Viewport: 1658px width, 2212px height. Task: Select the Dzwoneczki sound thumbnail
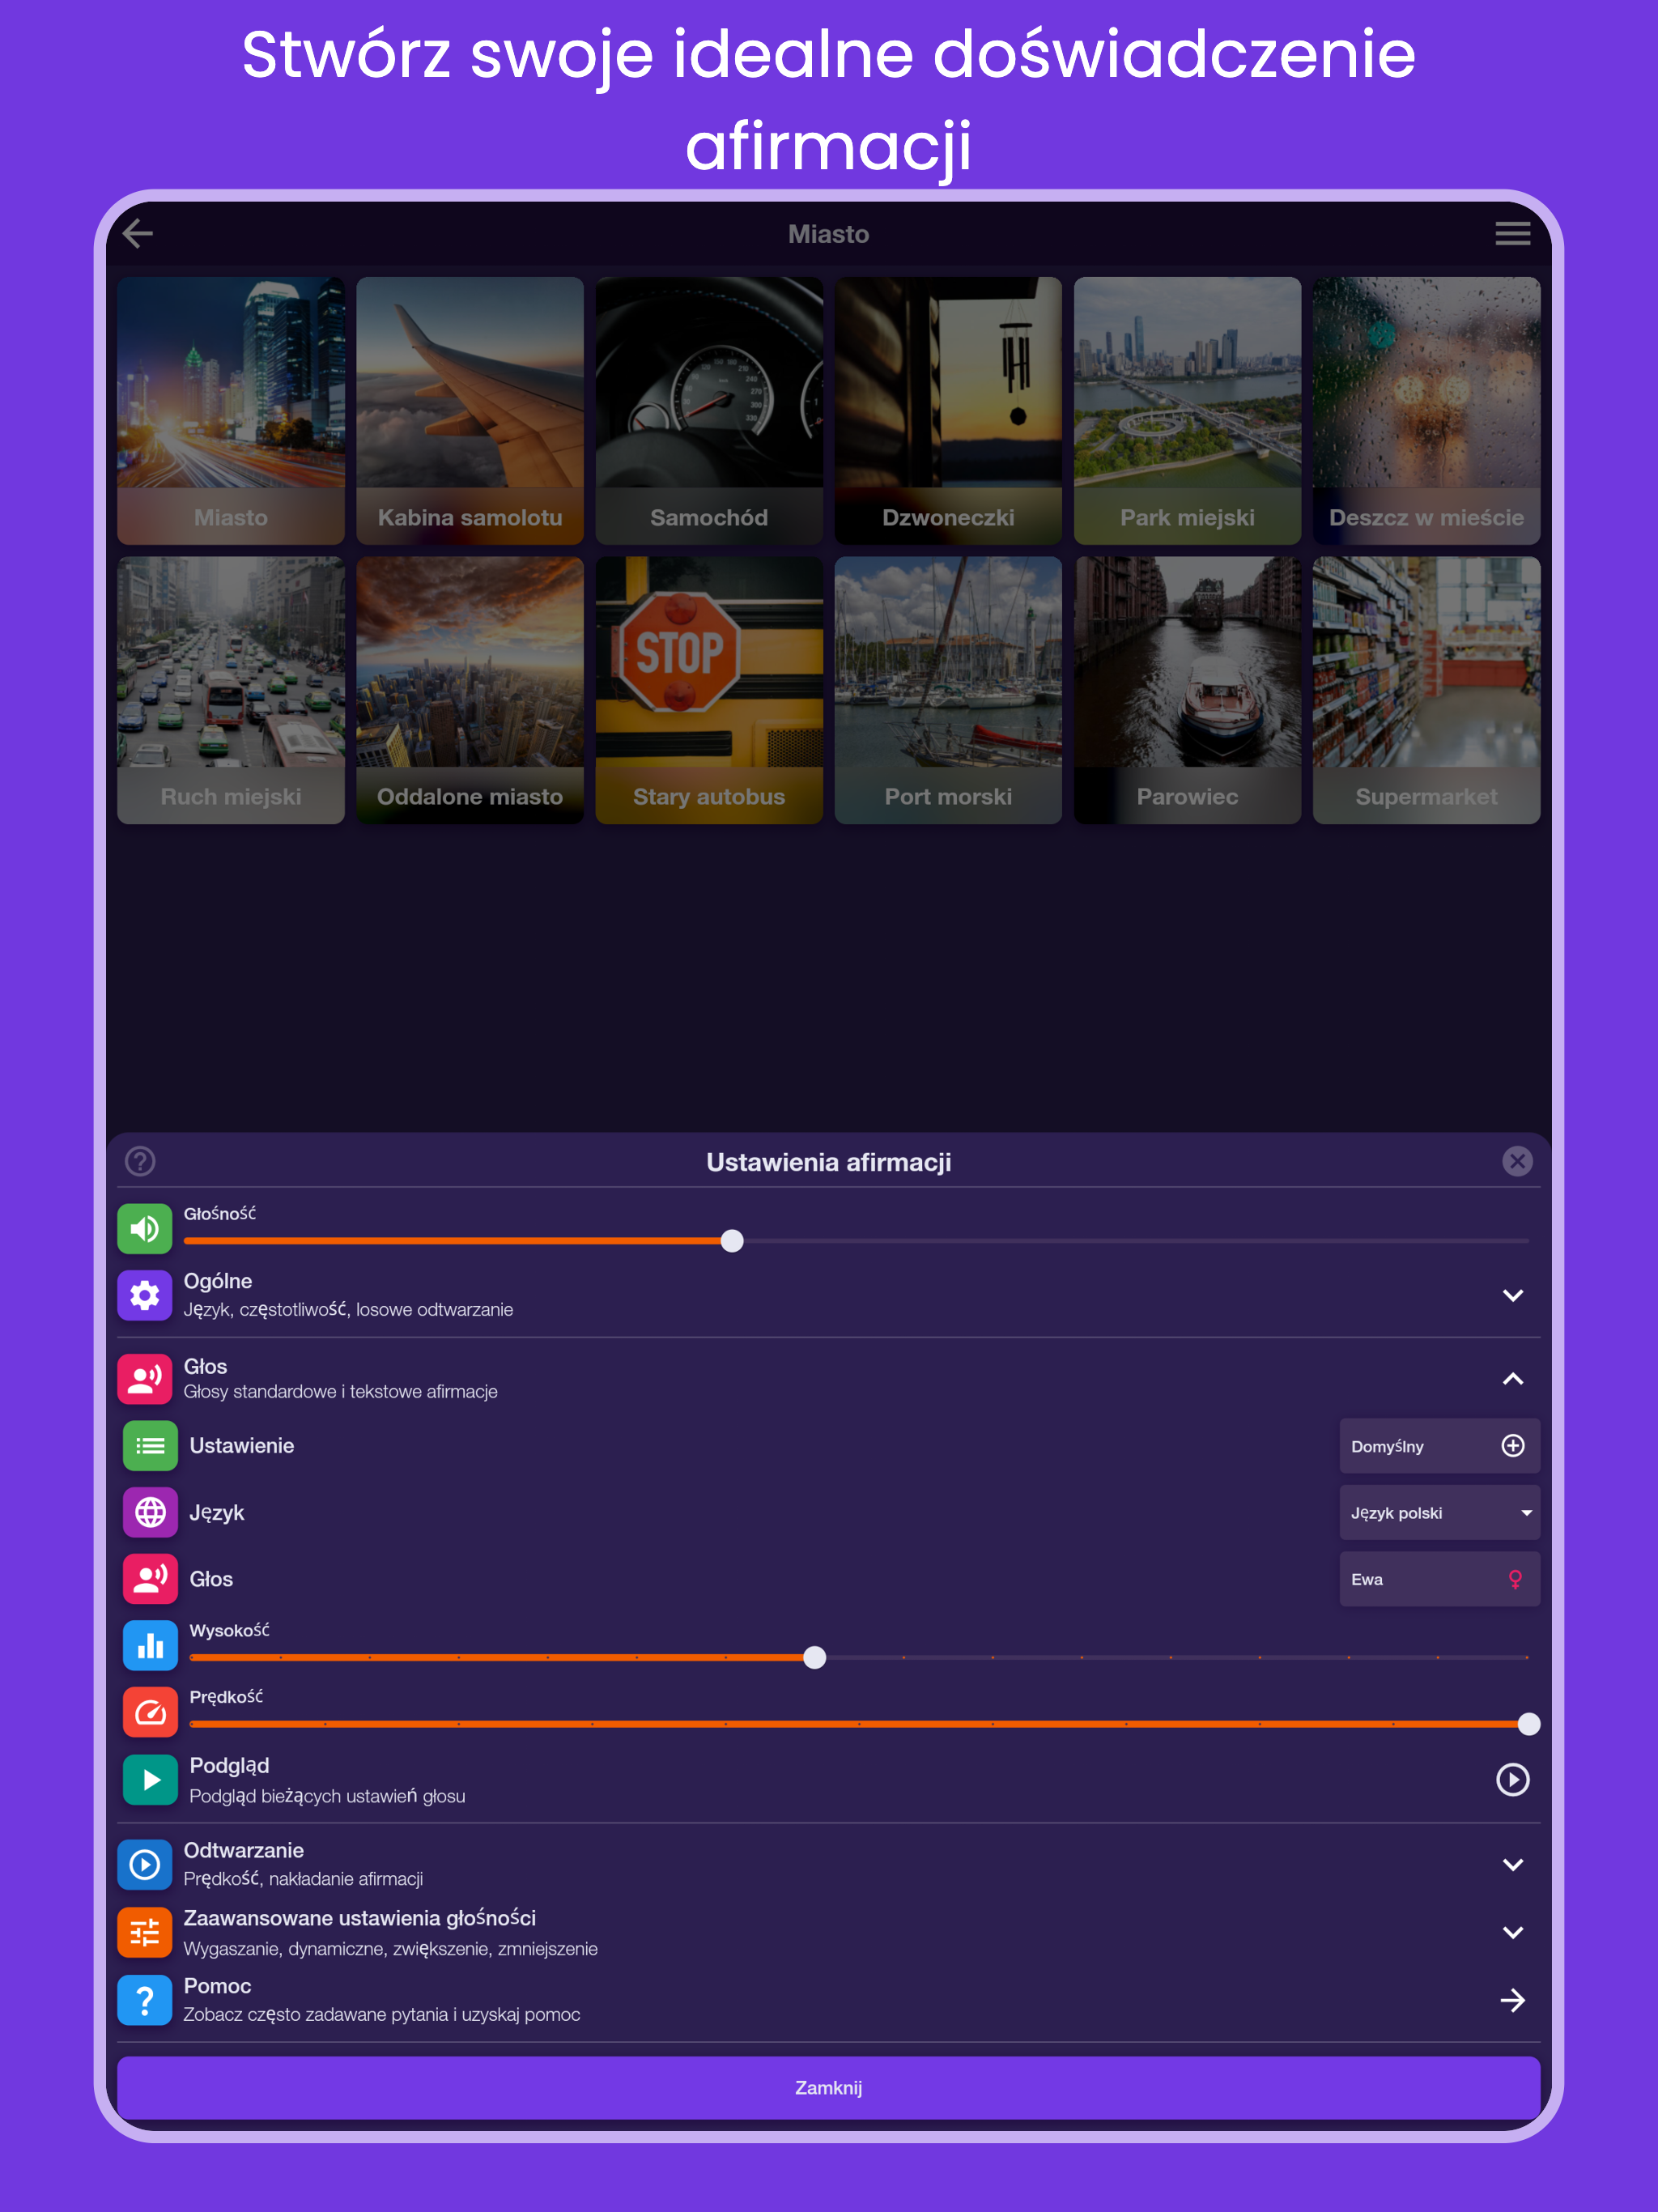pyautogui.click(x=948, y=411)
